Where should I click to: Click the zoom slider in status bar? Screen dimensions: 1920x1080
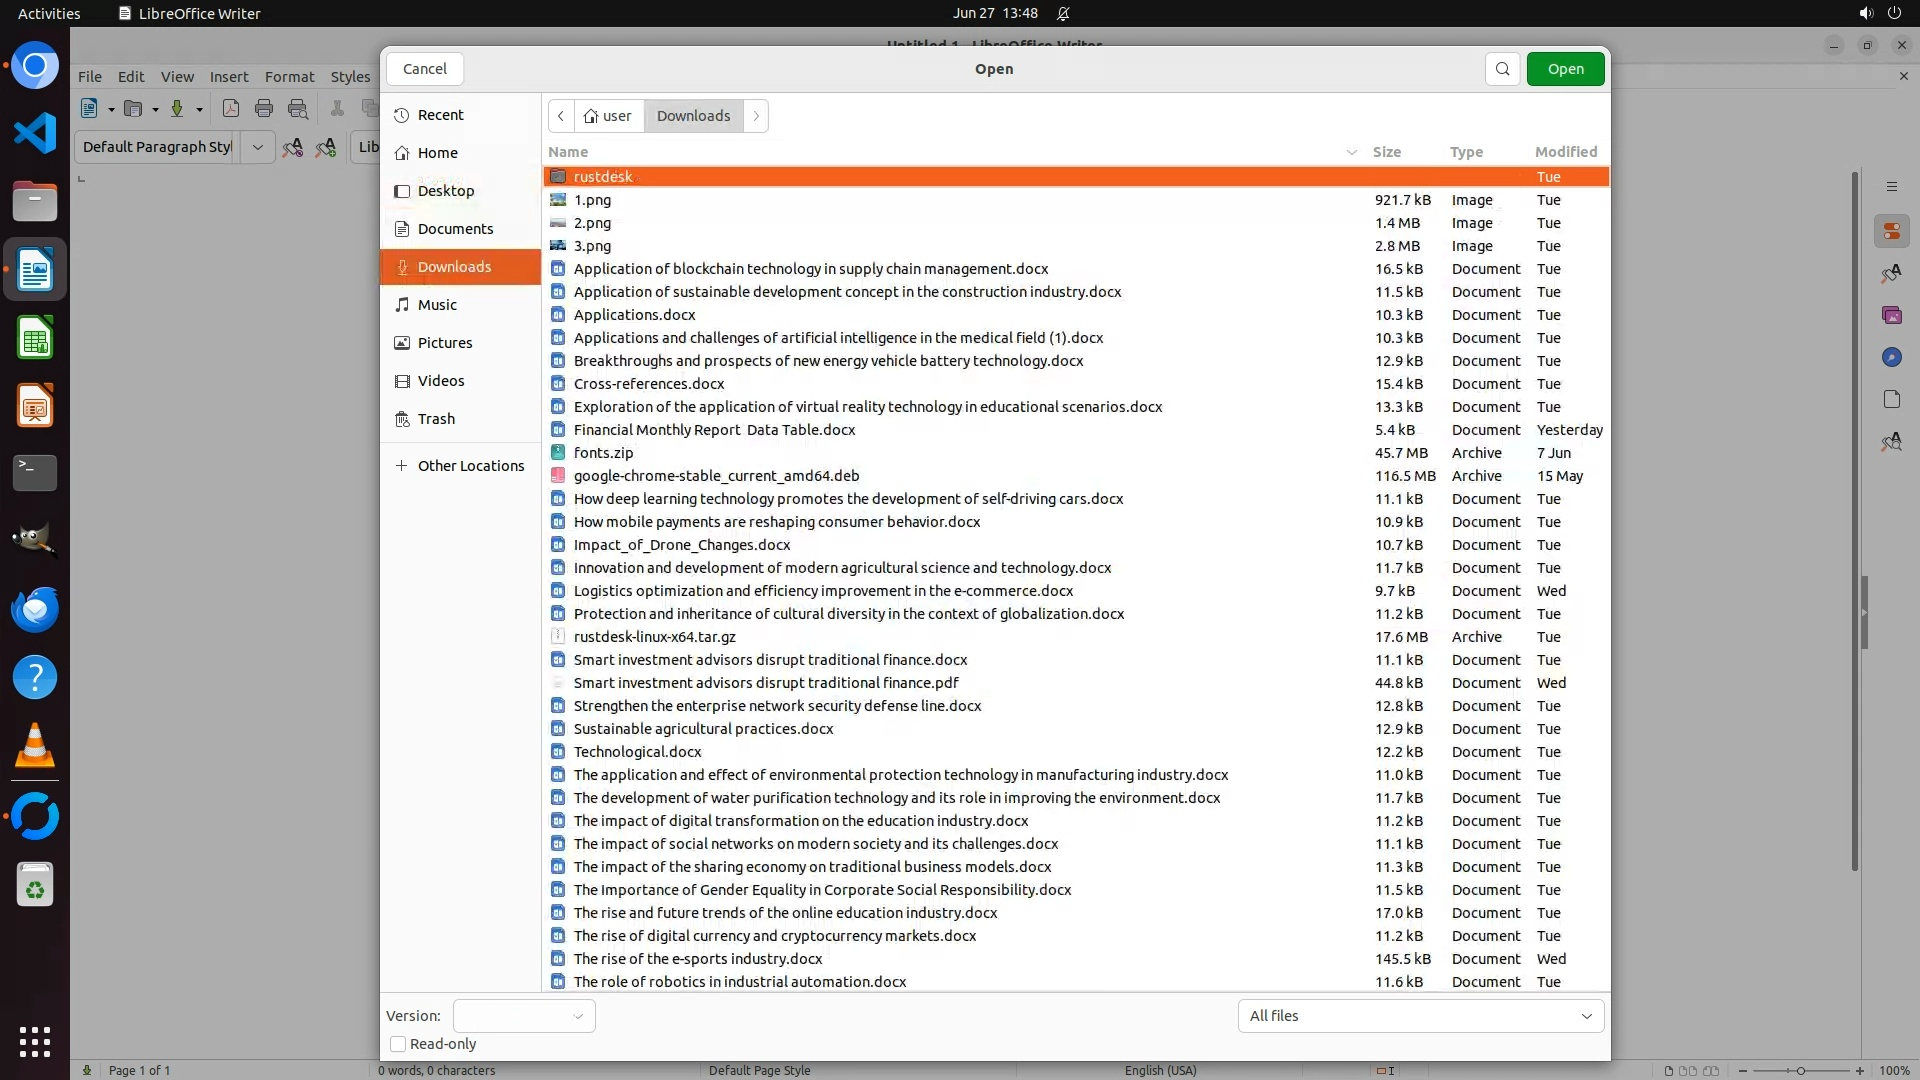[x=1800, y=1070]
